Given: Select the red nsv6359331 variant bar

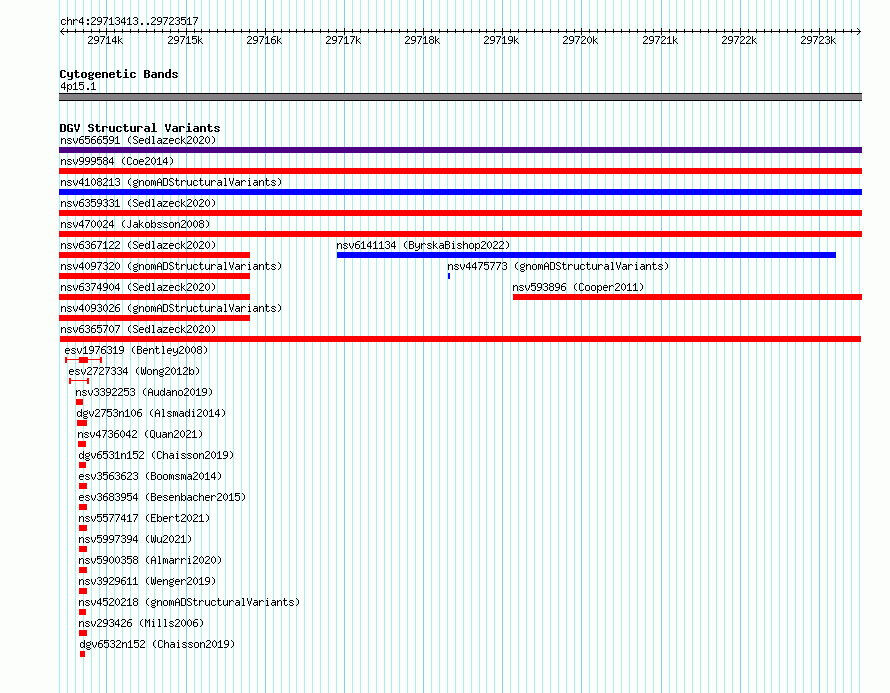Looking at the screenshot, I should point(460,213).
